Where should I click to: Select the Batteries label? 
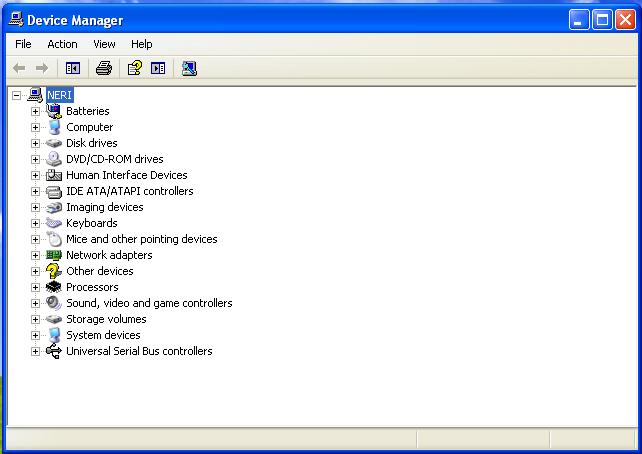pyautogui.click(x=88, y=111)
